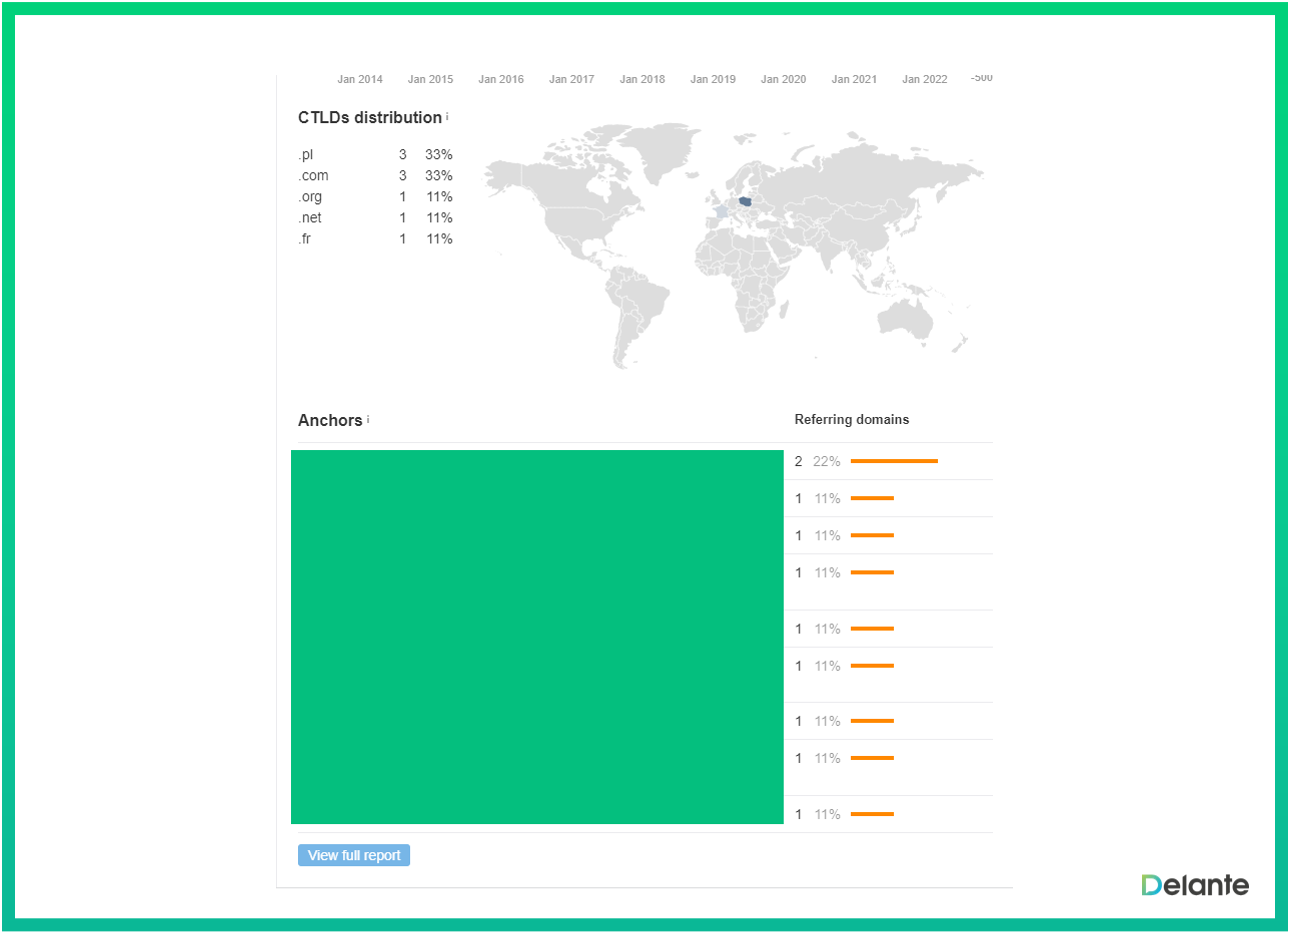Select Jan 2022 on the timeline axis
Viewport: 1289px width, 932px height.
924,79
